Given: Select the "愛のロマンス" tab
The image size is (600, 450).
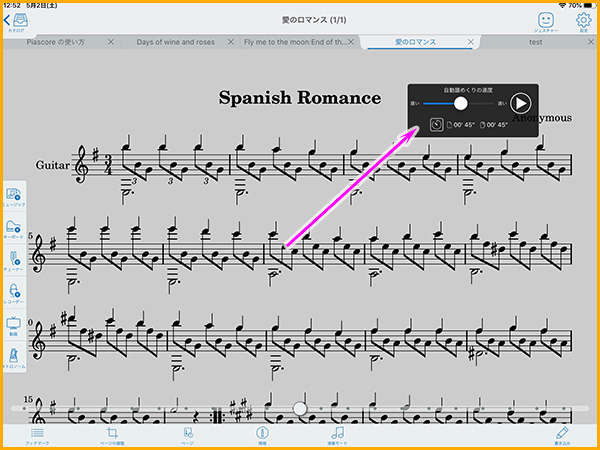Looking at the screenshot, I should click(x=415, y=42).
